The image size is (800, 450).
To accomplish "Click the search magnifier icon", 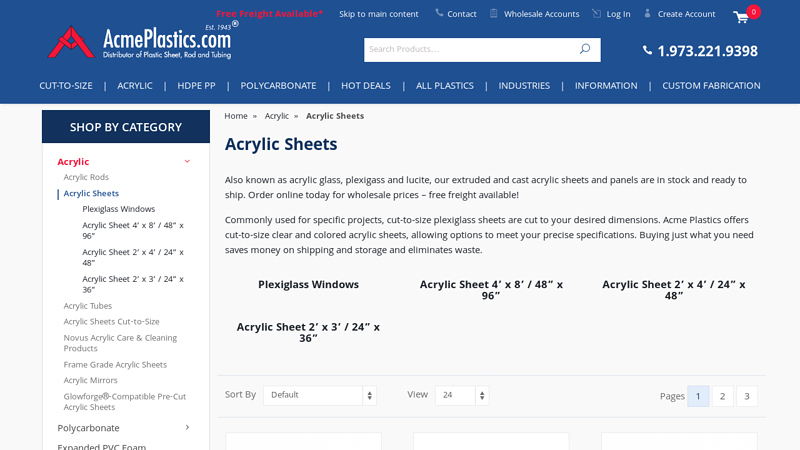I will [x=585, y=49].
